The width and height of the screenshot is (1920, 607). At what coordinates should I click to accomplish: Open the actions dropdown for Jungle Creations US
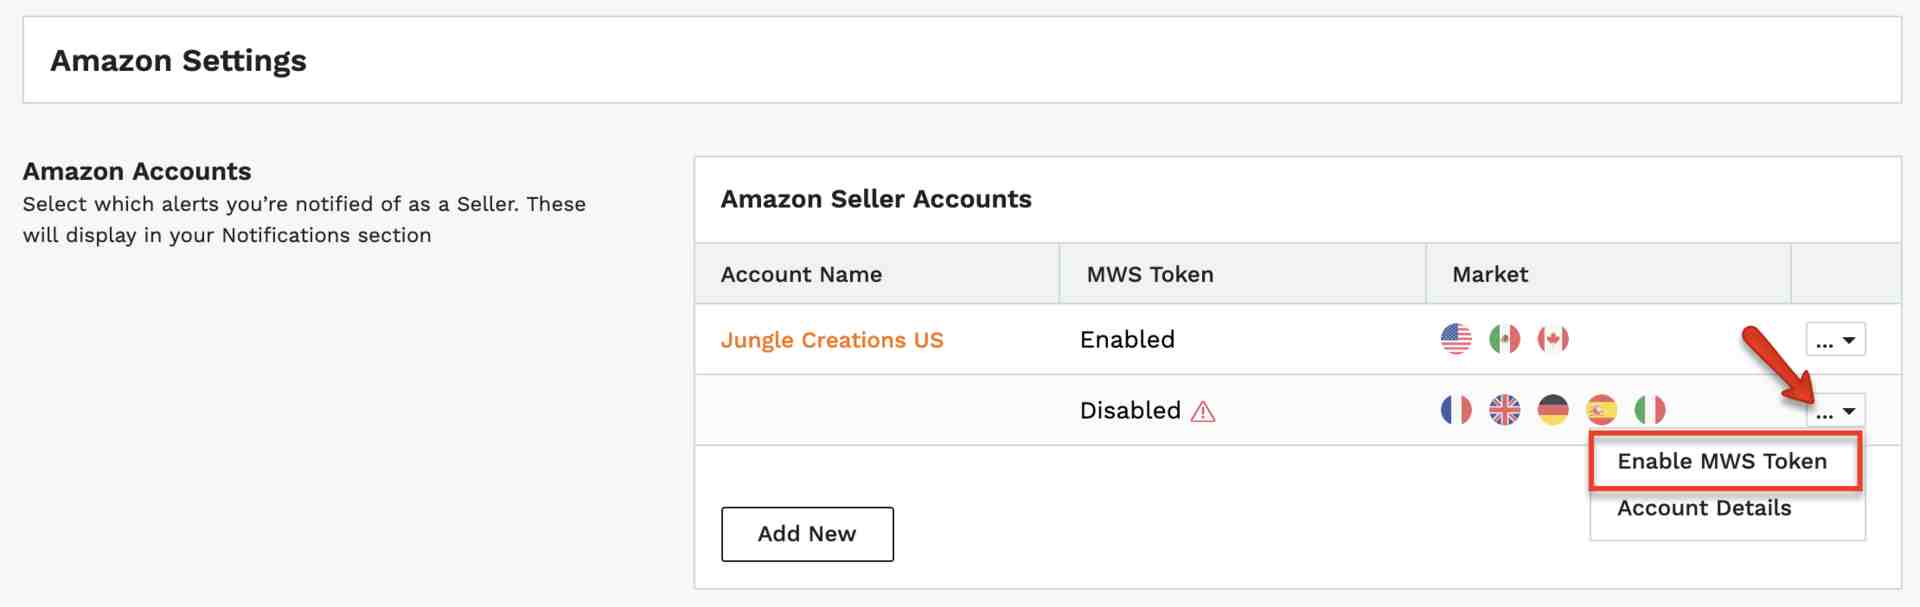pos(1835,340)
